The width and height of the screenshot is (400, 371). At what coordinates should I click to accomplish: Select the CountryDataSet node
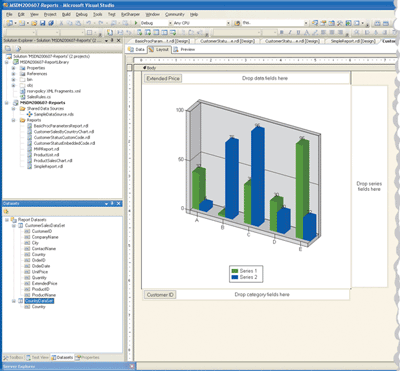[x=39, y=301]
